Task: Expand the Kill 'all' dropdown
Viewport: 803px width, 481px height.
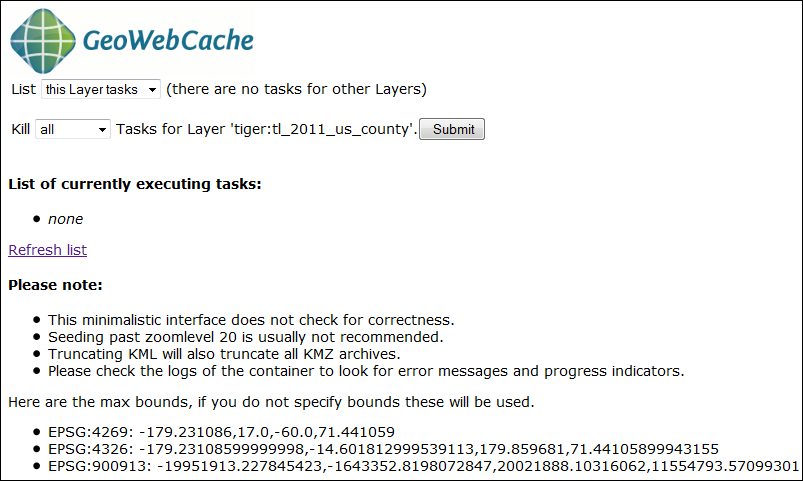Action: (x=73, y=129)
